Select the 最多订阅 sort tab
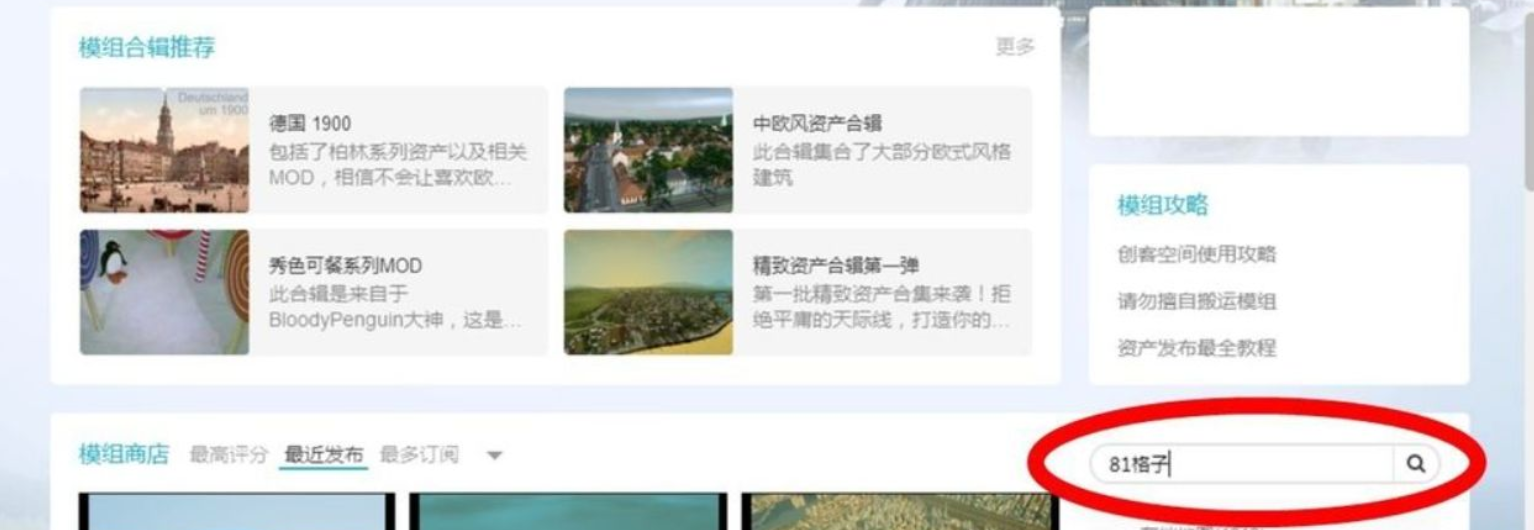The width and height of the screenshot is (1534, 530). pos(419,455)
